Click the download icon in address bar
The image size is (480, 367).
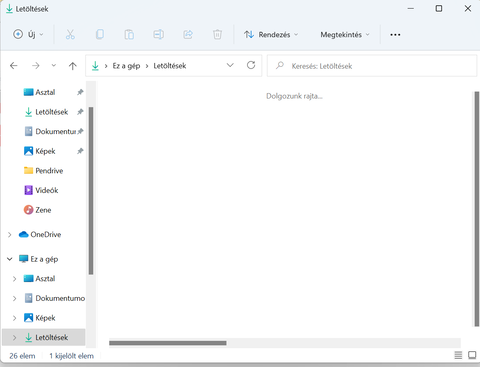coord(95,66)
